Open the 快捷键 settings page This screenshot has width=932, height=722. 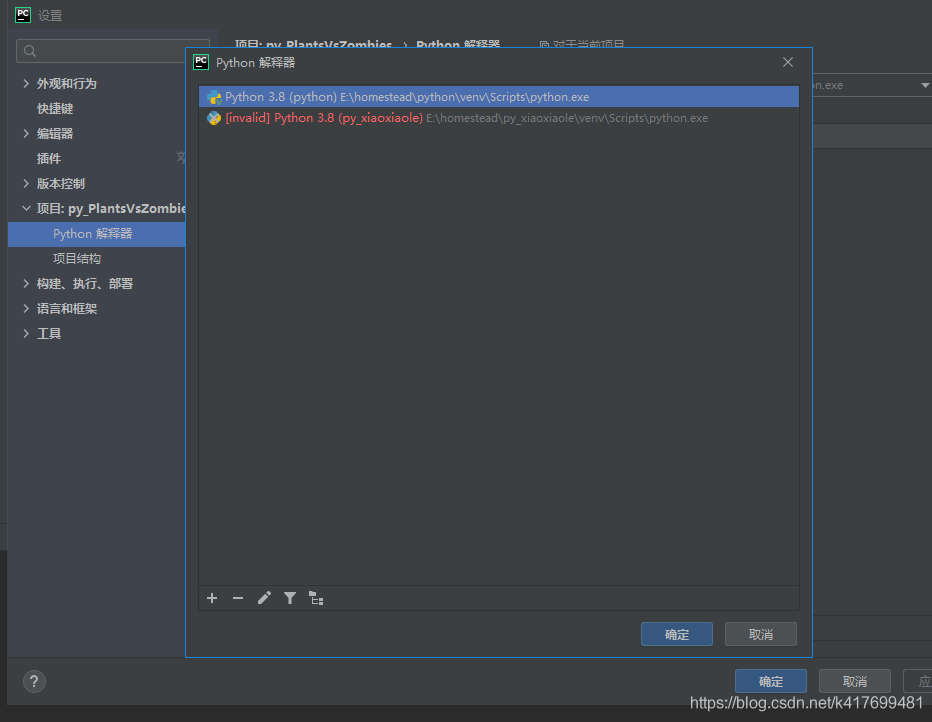click(x=55, y=109)
